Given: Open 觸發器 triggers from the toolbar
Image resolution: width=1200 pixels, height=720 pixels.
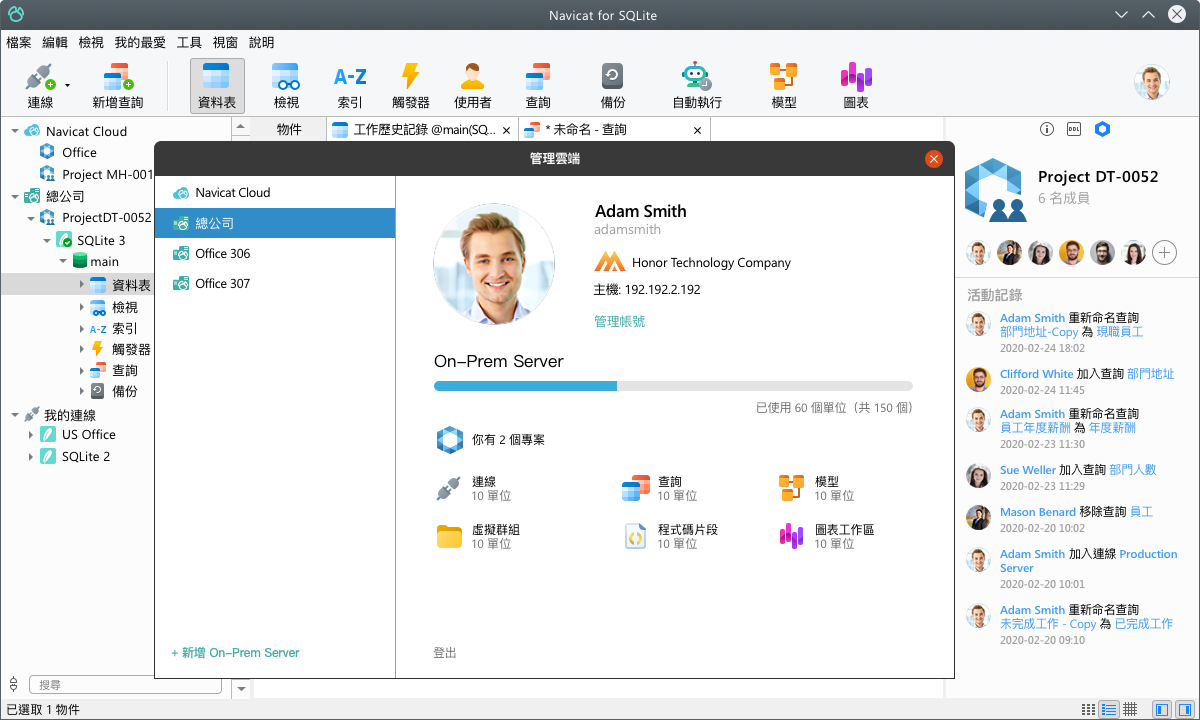Looking at the screenshot, I should click(410, 85).
